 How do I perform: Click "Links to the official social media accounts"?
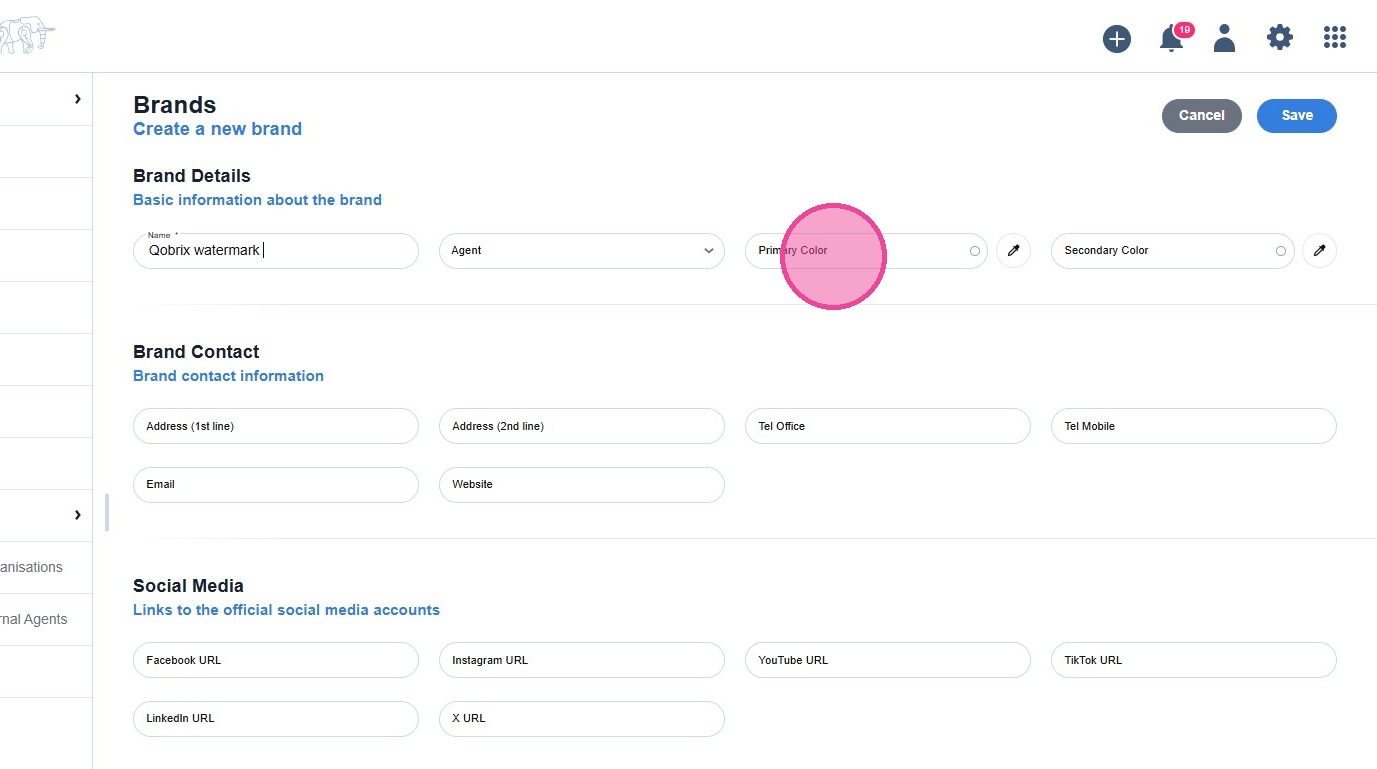tap(286, 610)
